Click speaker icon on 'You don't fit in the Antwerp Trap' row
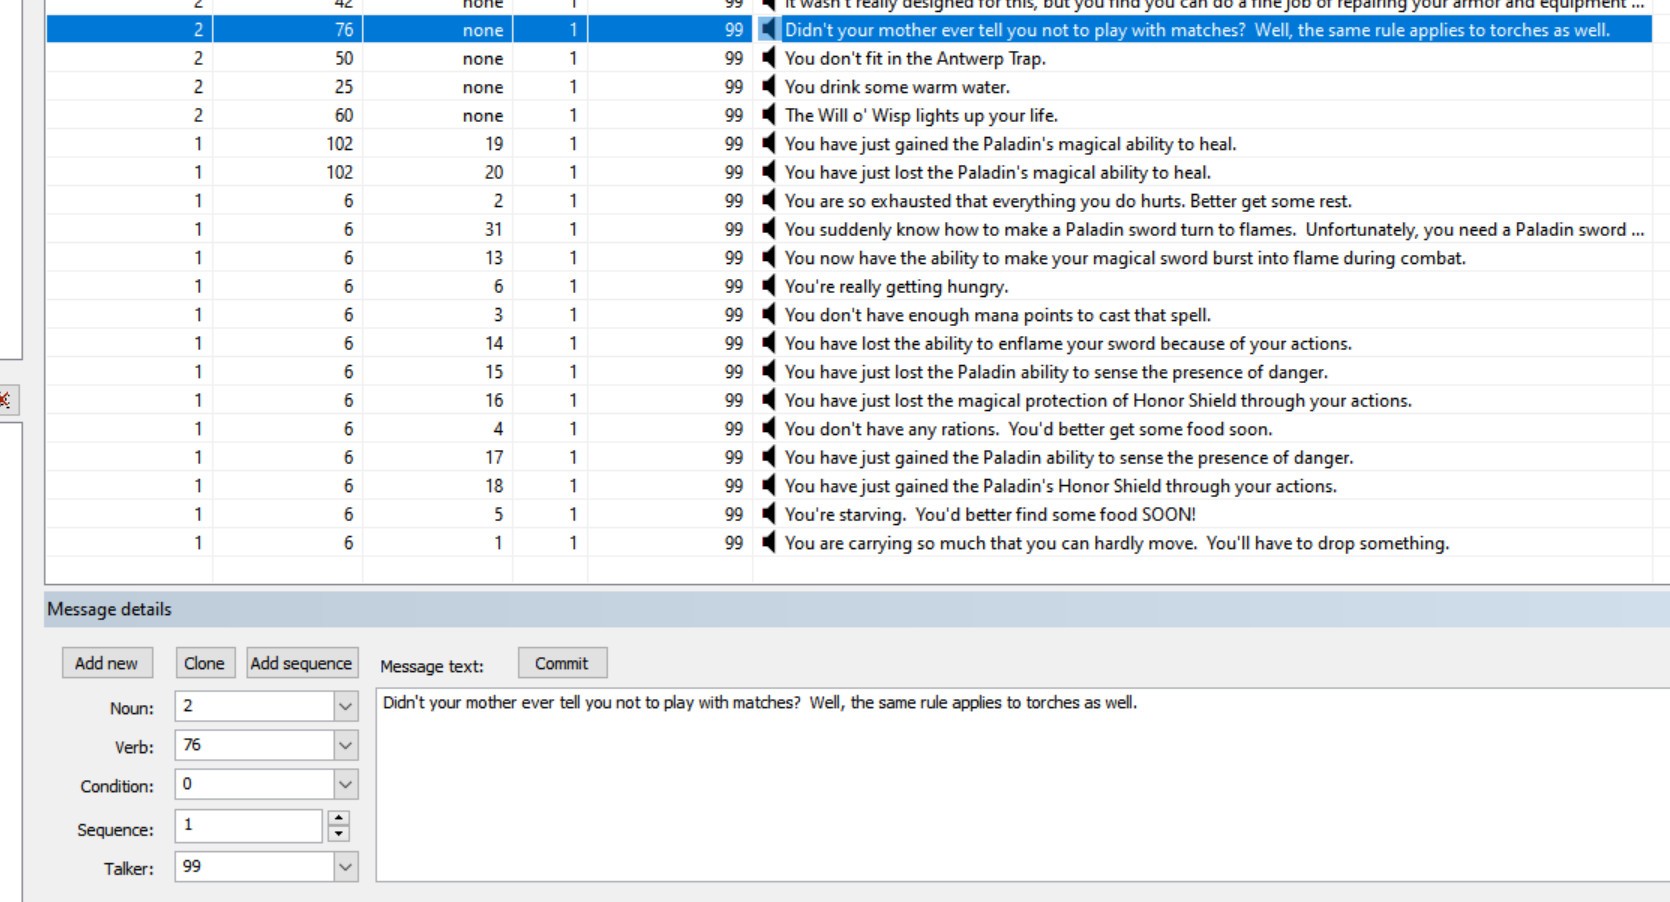 pyautogui.click(x=768, y=58)
